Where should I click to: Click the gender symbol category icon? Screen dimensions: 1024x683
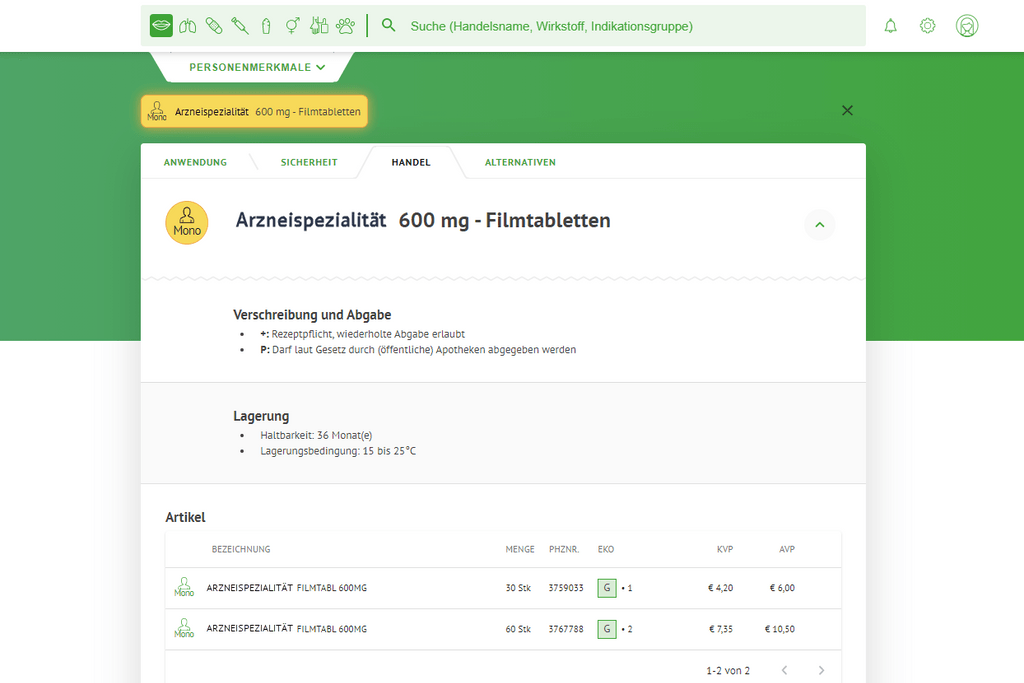coord(292,25)
